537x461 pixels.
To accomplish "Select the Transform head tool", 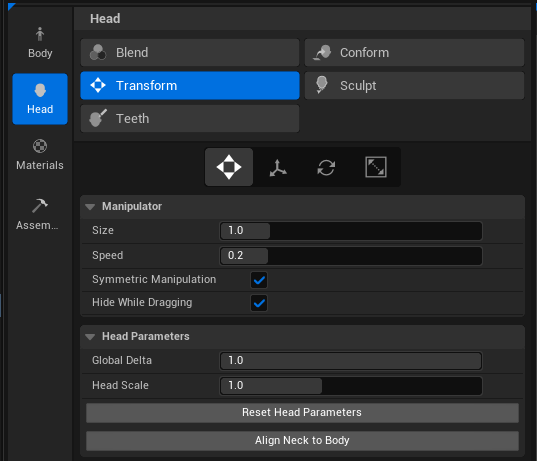I will tap(190, 86).
